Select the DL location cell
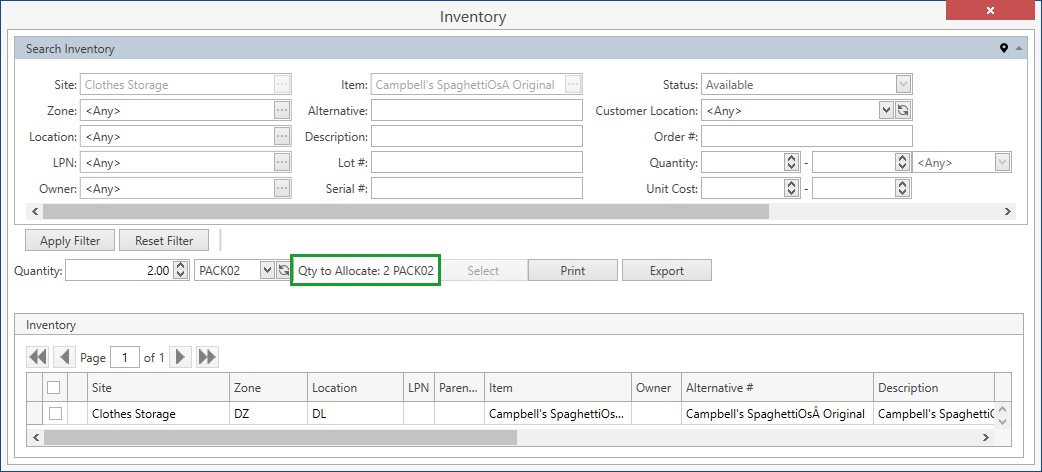 [x=356, y=413]
